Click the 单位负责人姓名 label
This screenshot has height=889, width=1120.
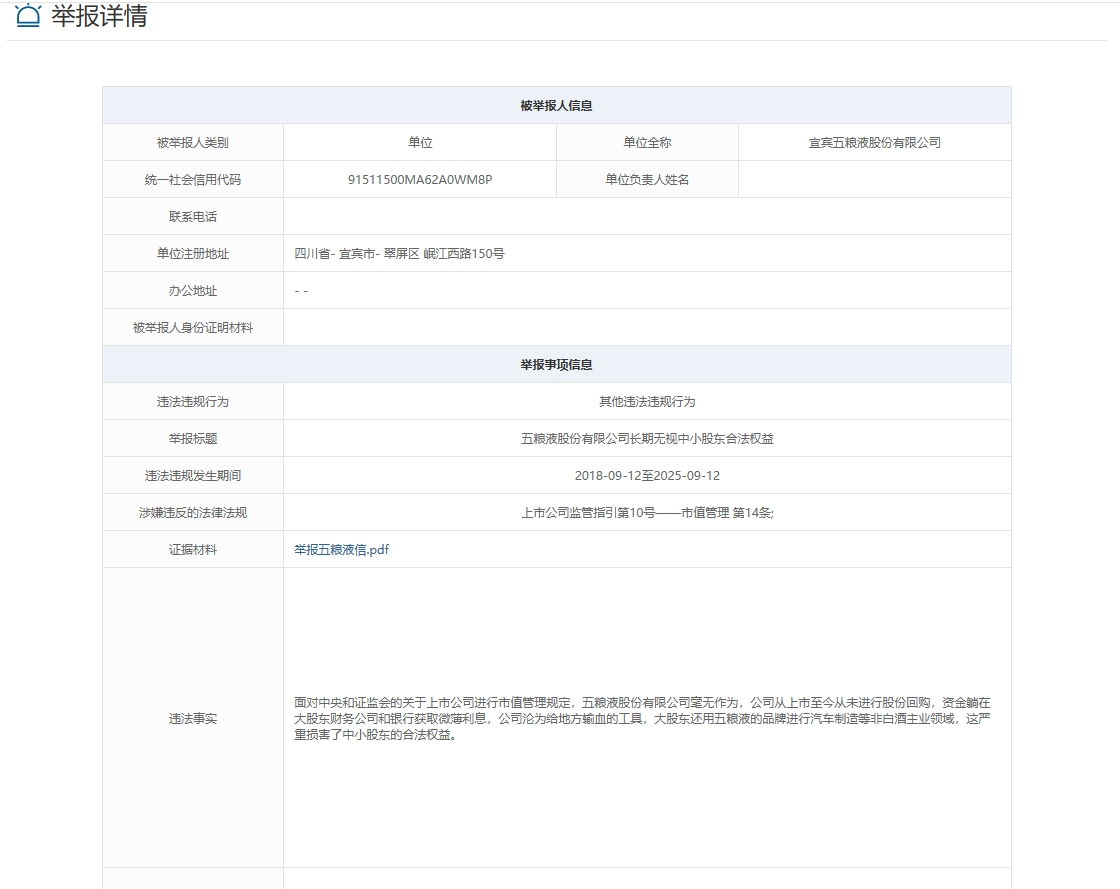(647, 179)
